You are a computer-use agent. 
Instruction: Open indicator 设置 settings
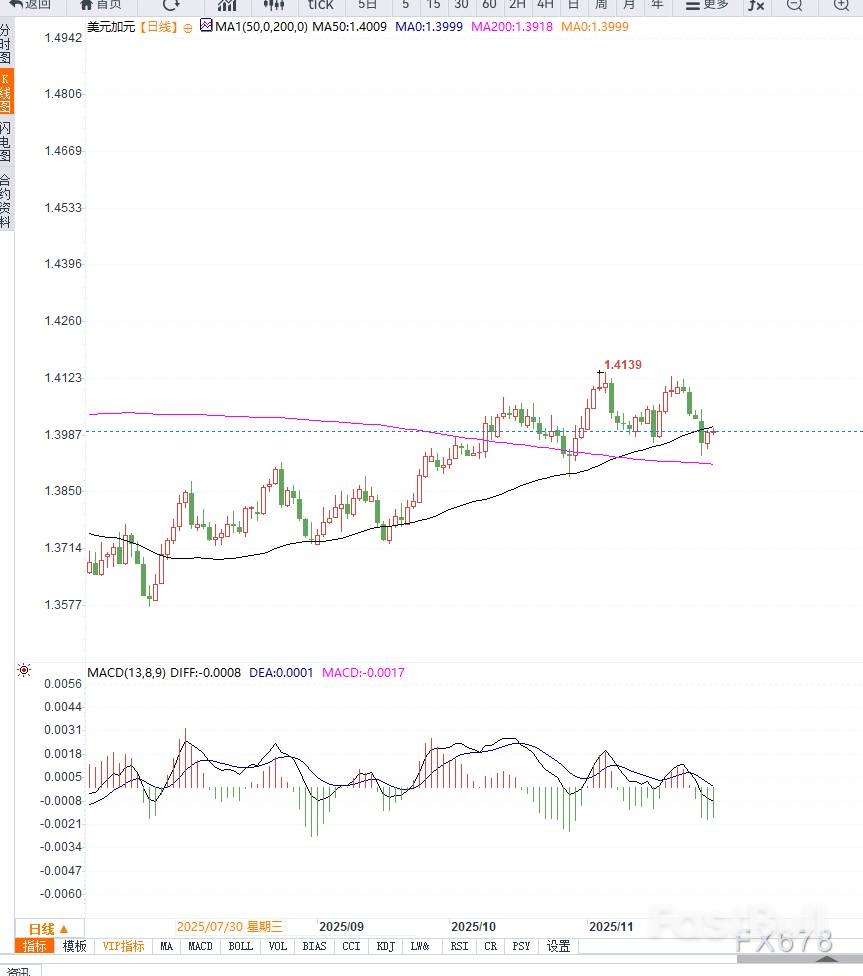pos(558,946)
